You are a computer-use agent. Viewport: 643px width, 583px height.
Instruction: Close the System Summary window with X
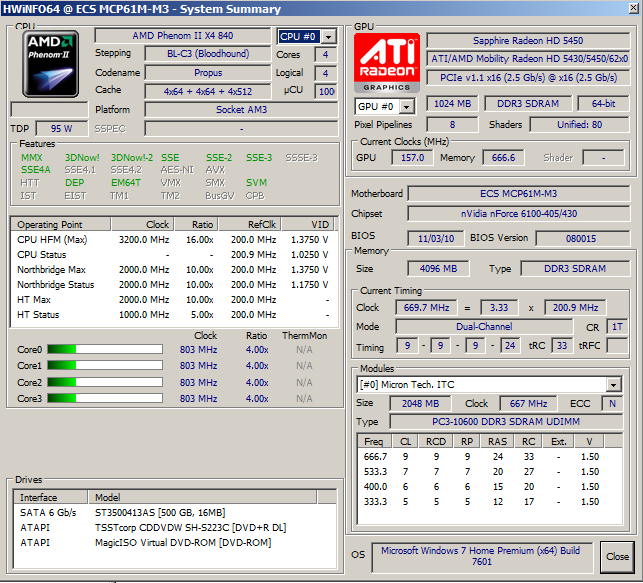point(634,8)
